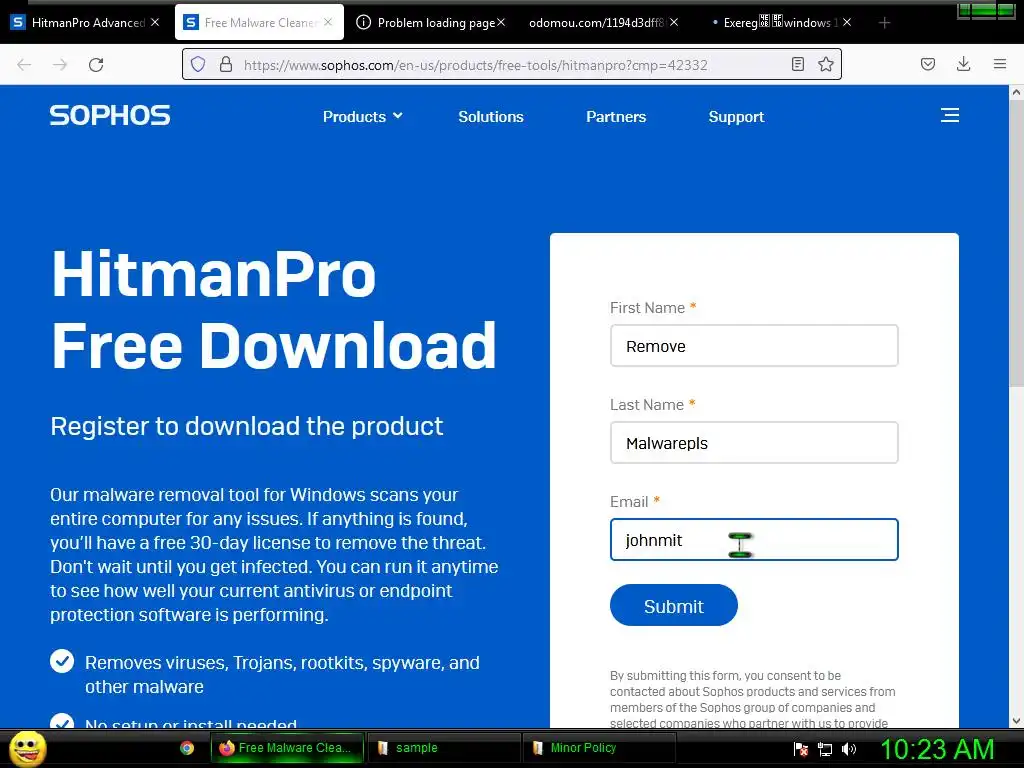Open the Sophos site hamburger menu
Viewport: 1024px width, 768px height.
(950, 116)
